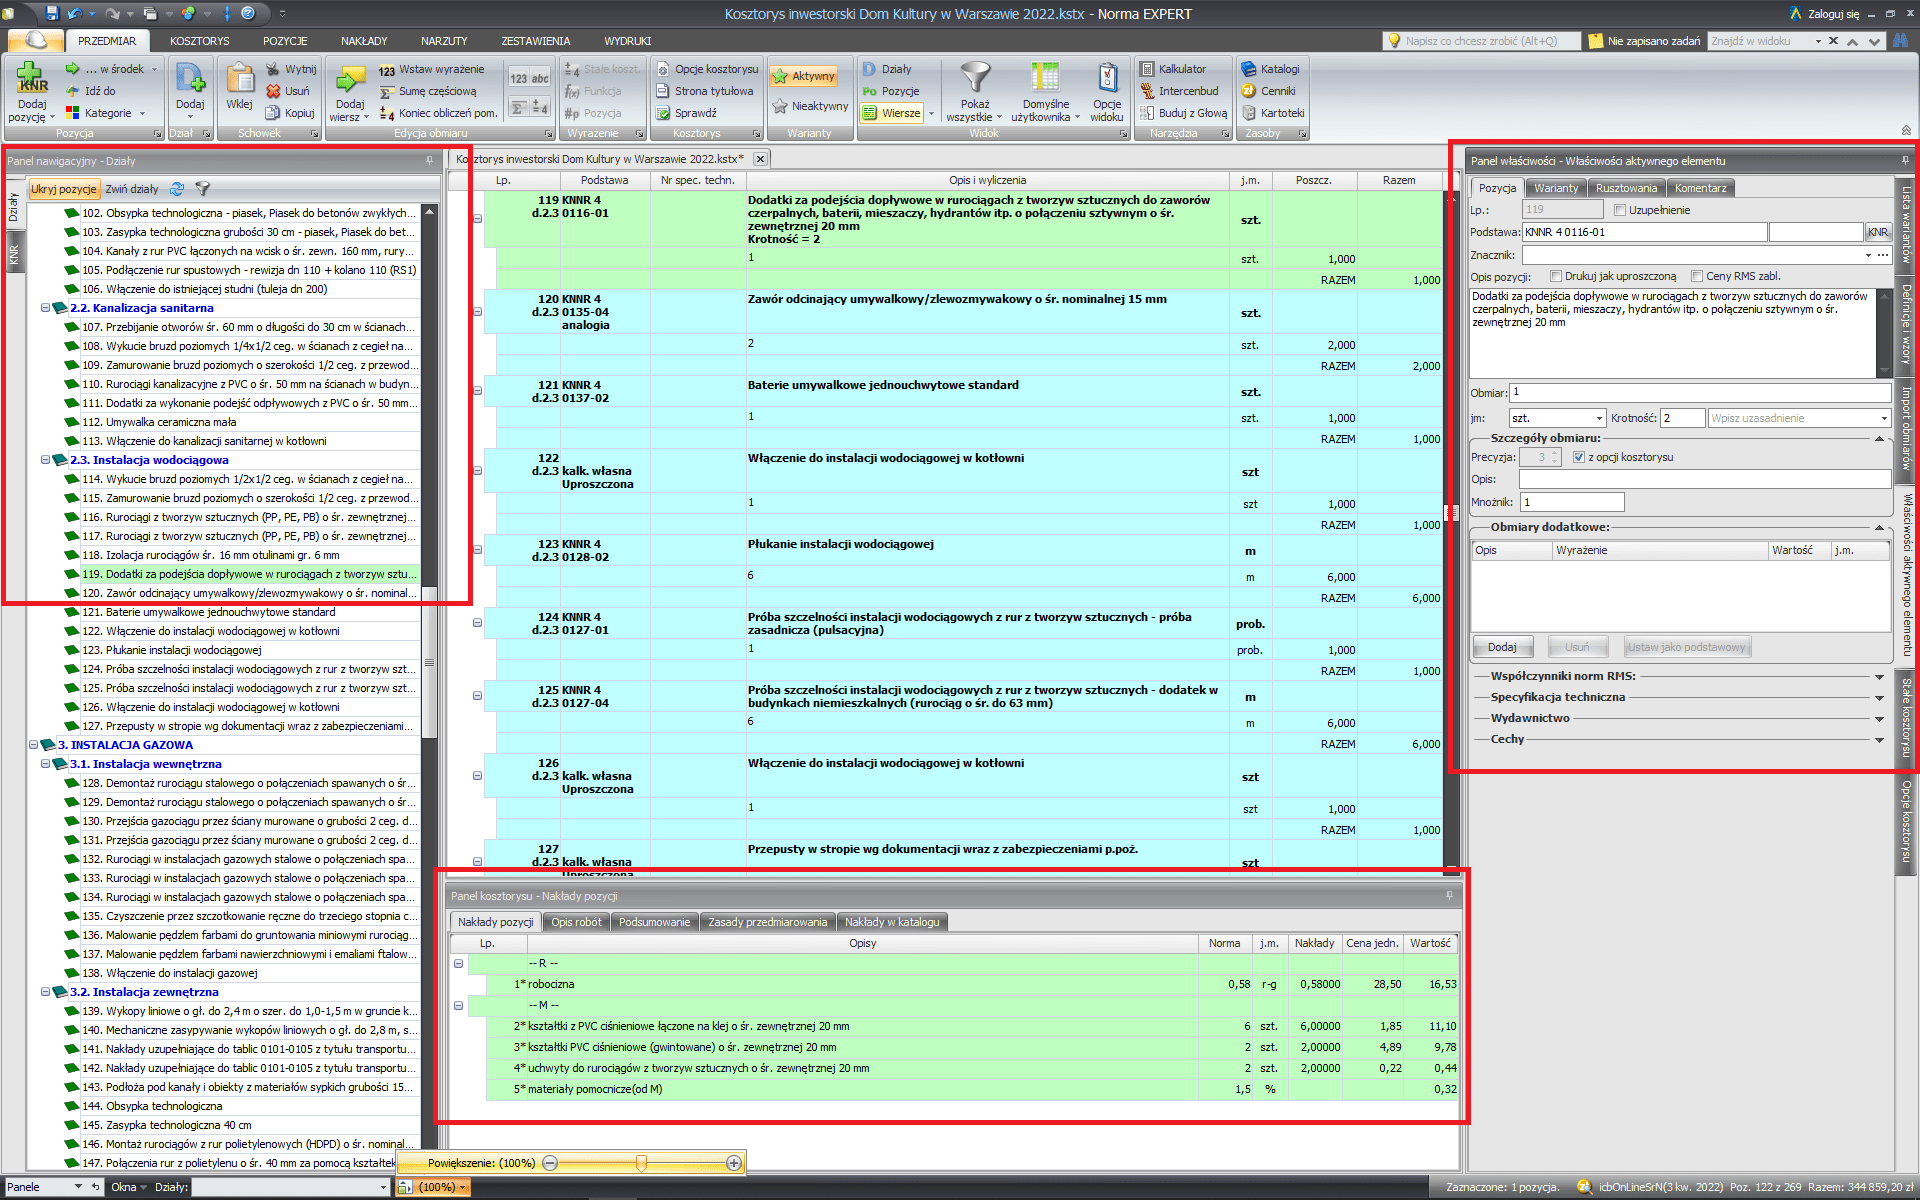1920x1200 pixels.
Task: Click the Wytnij scissors icon
Action: click(273, 69)
